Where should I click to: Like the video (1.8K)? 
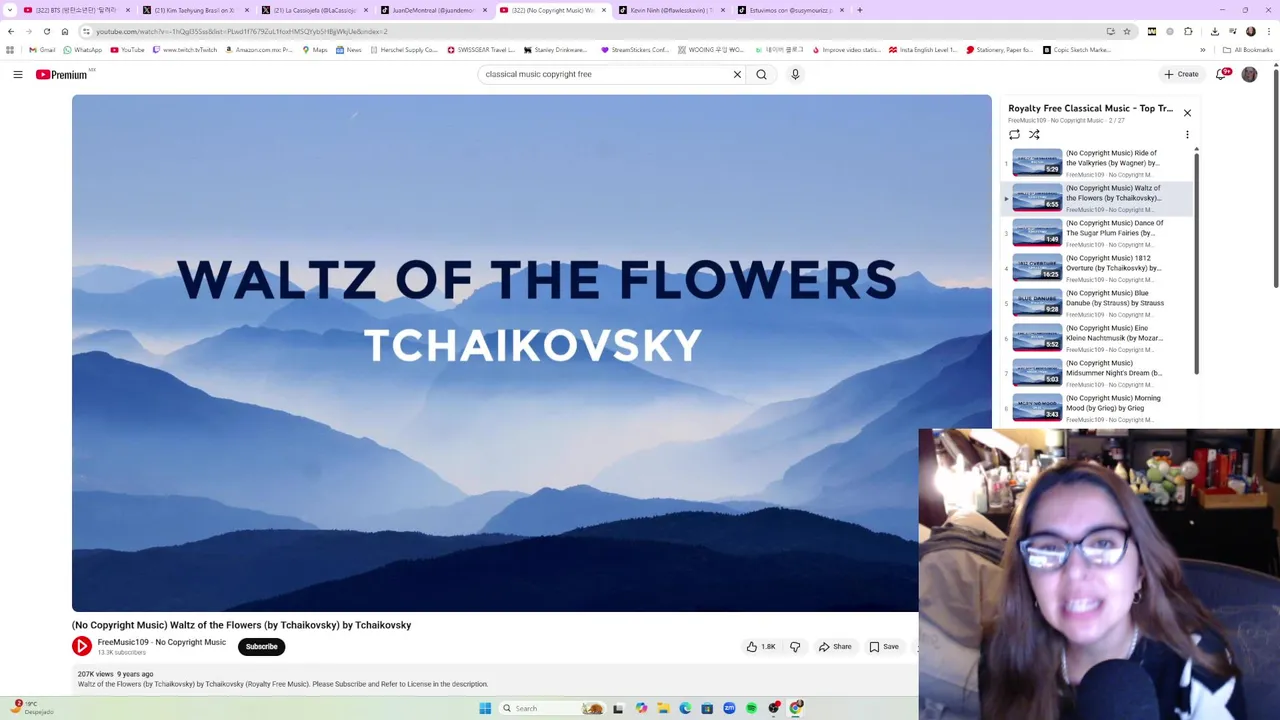(x=761, y=647)
